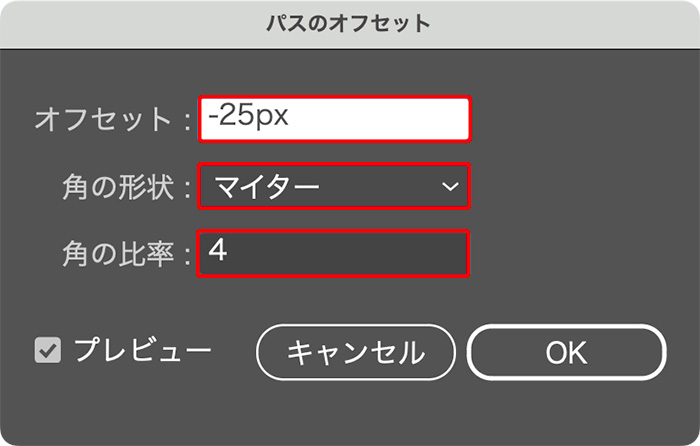Click the プレビュー label text
Viewport: 700px width, 446px height.
[x=142, y=350]
